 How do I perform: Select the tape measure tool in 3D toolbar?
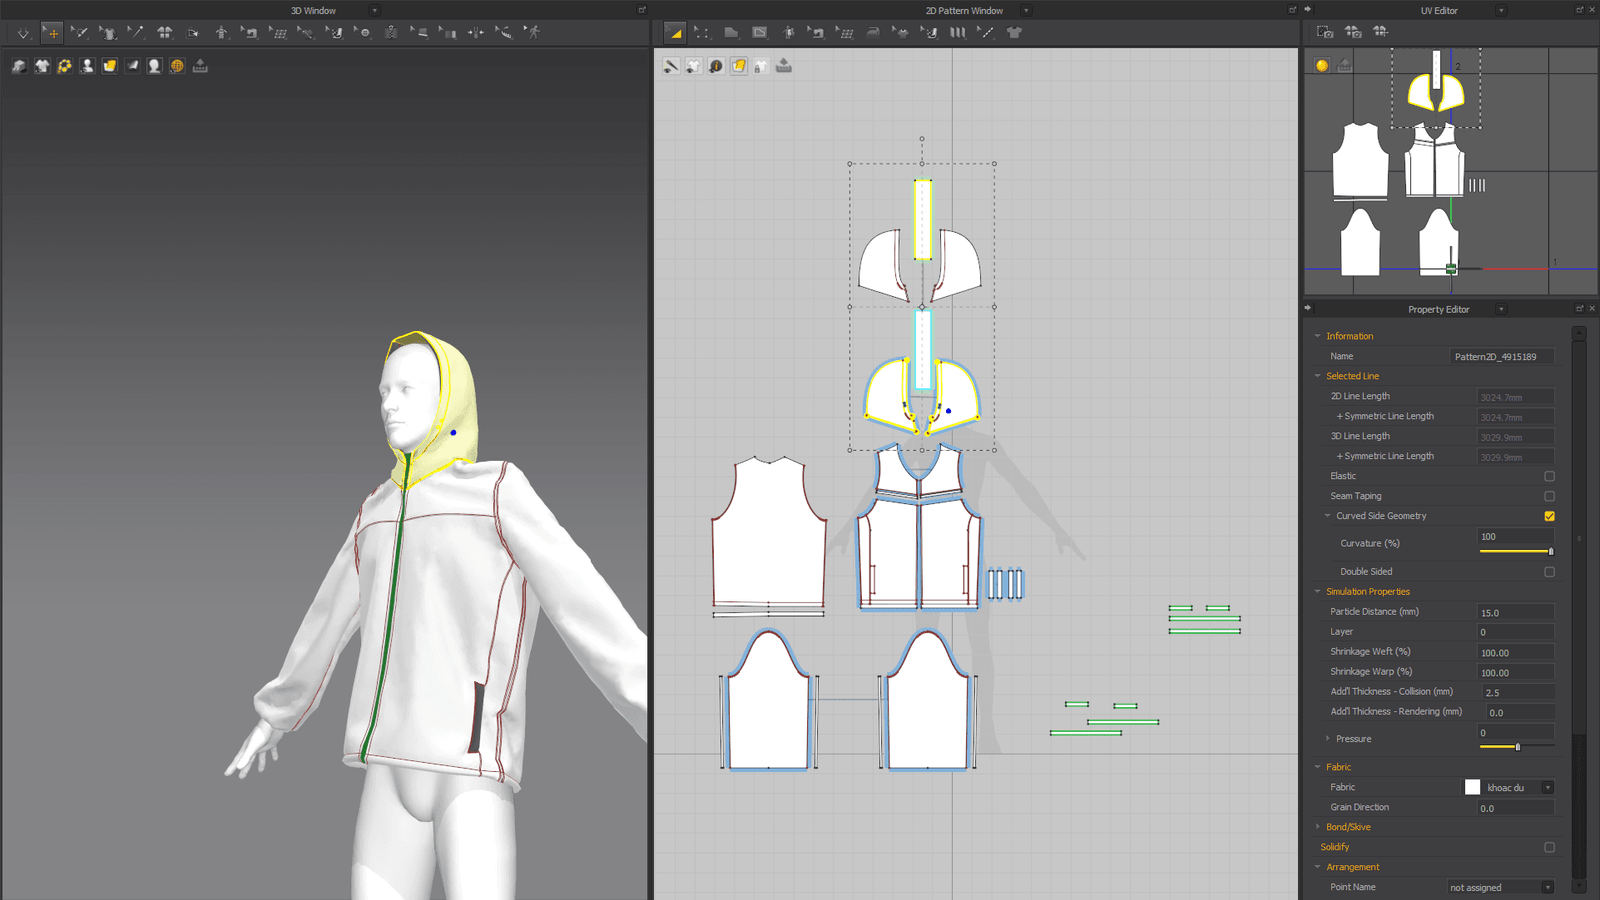(504, 32)
